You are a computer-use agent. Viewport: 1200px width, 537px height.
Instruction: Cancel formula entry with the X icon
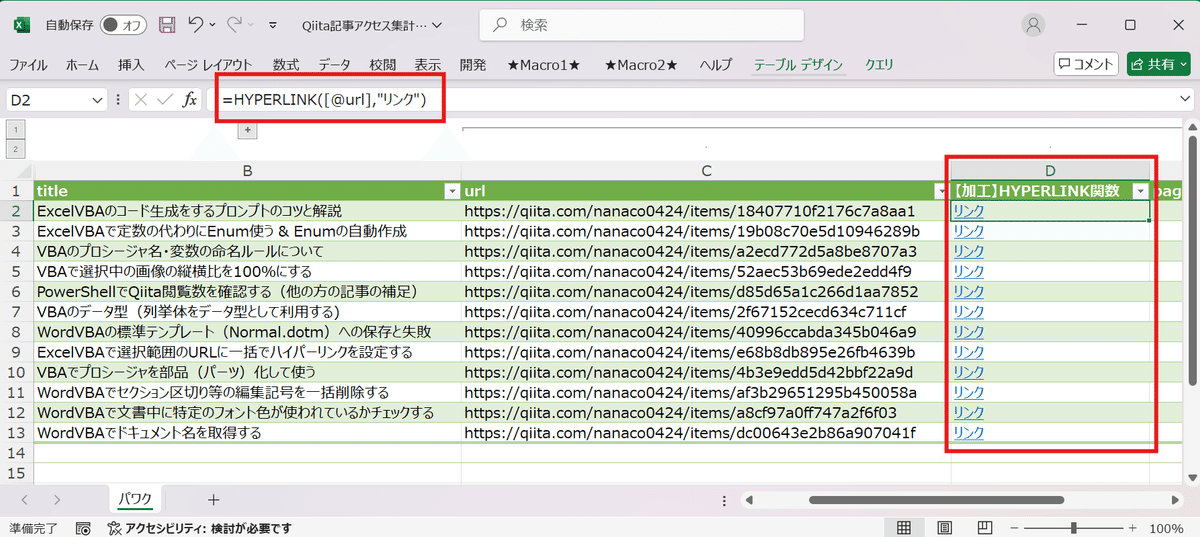[141, 99]
